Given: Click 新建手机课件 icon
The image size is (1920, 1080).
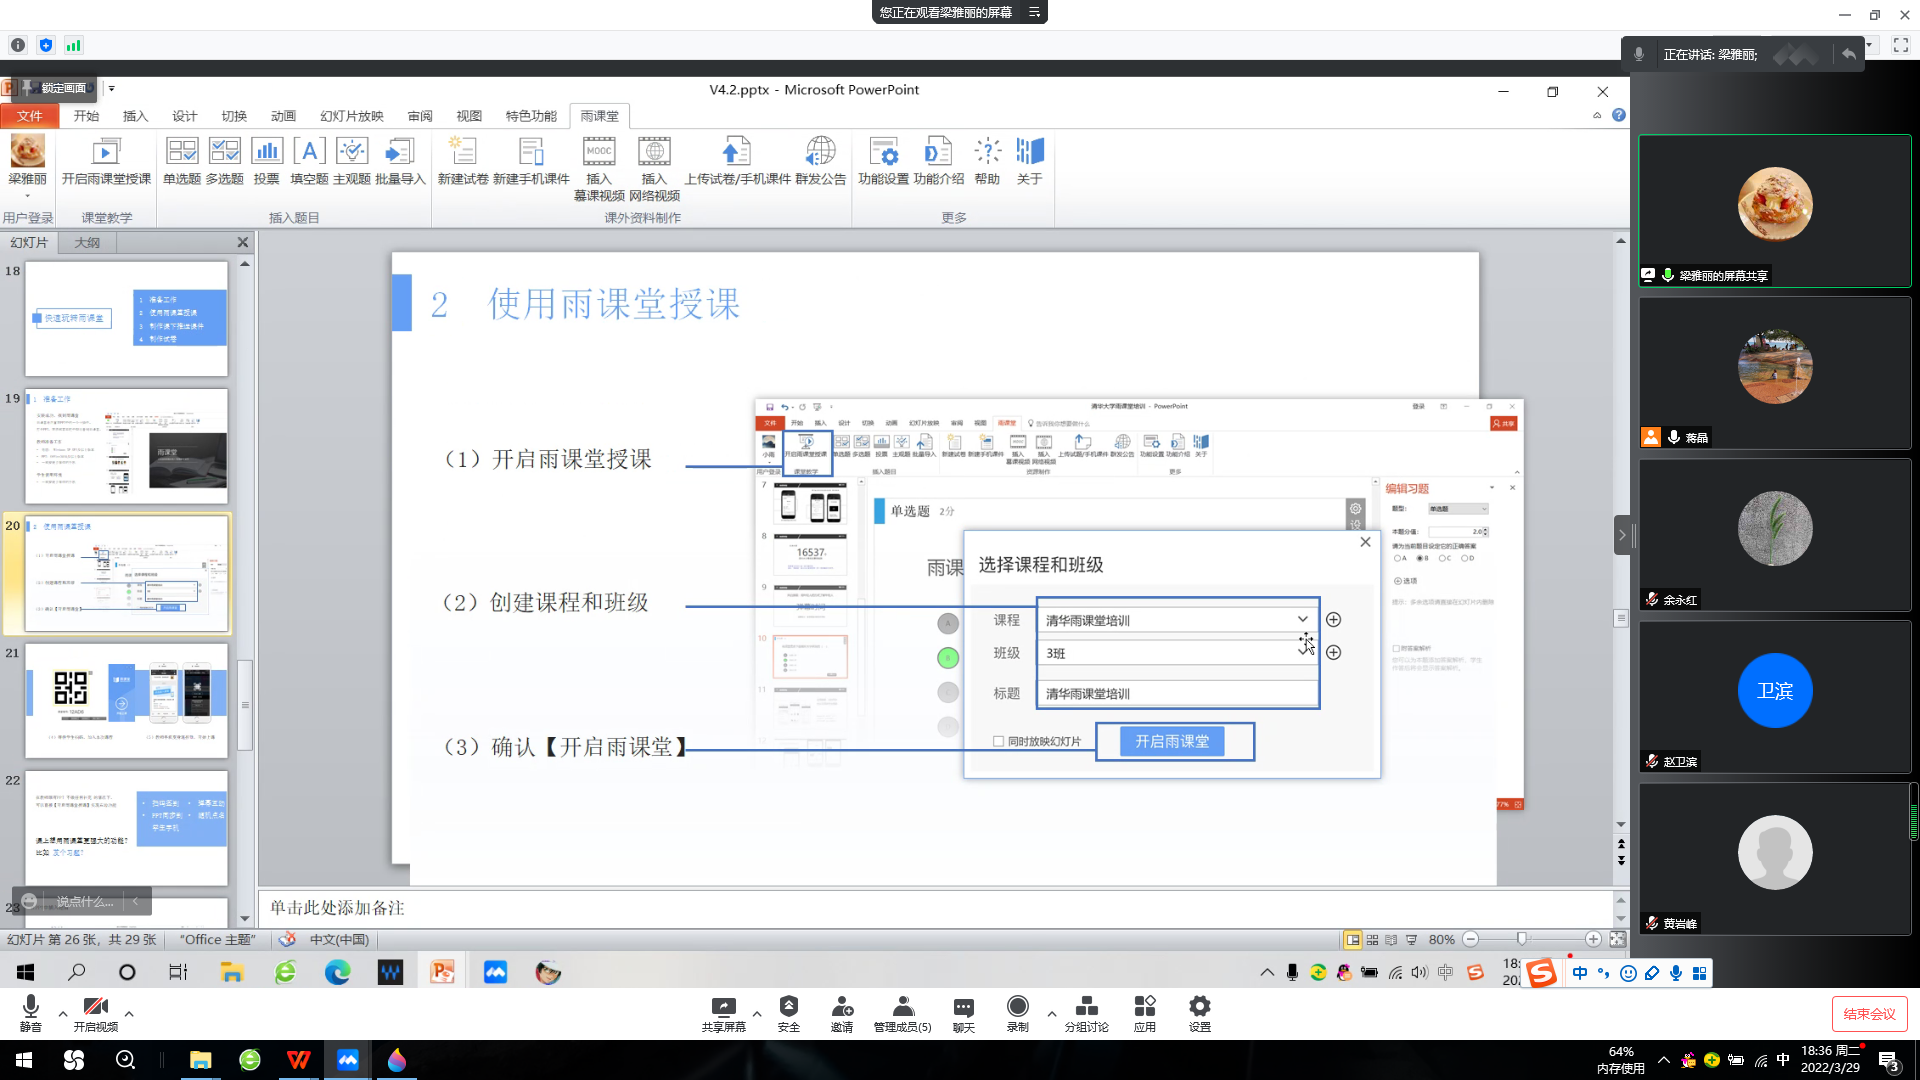Looking at the screenshot, I should pos(531,161).
